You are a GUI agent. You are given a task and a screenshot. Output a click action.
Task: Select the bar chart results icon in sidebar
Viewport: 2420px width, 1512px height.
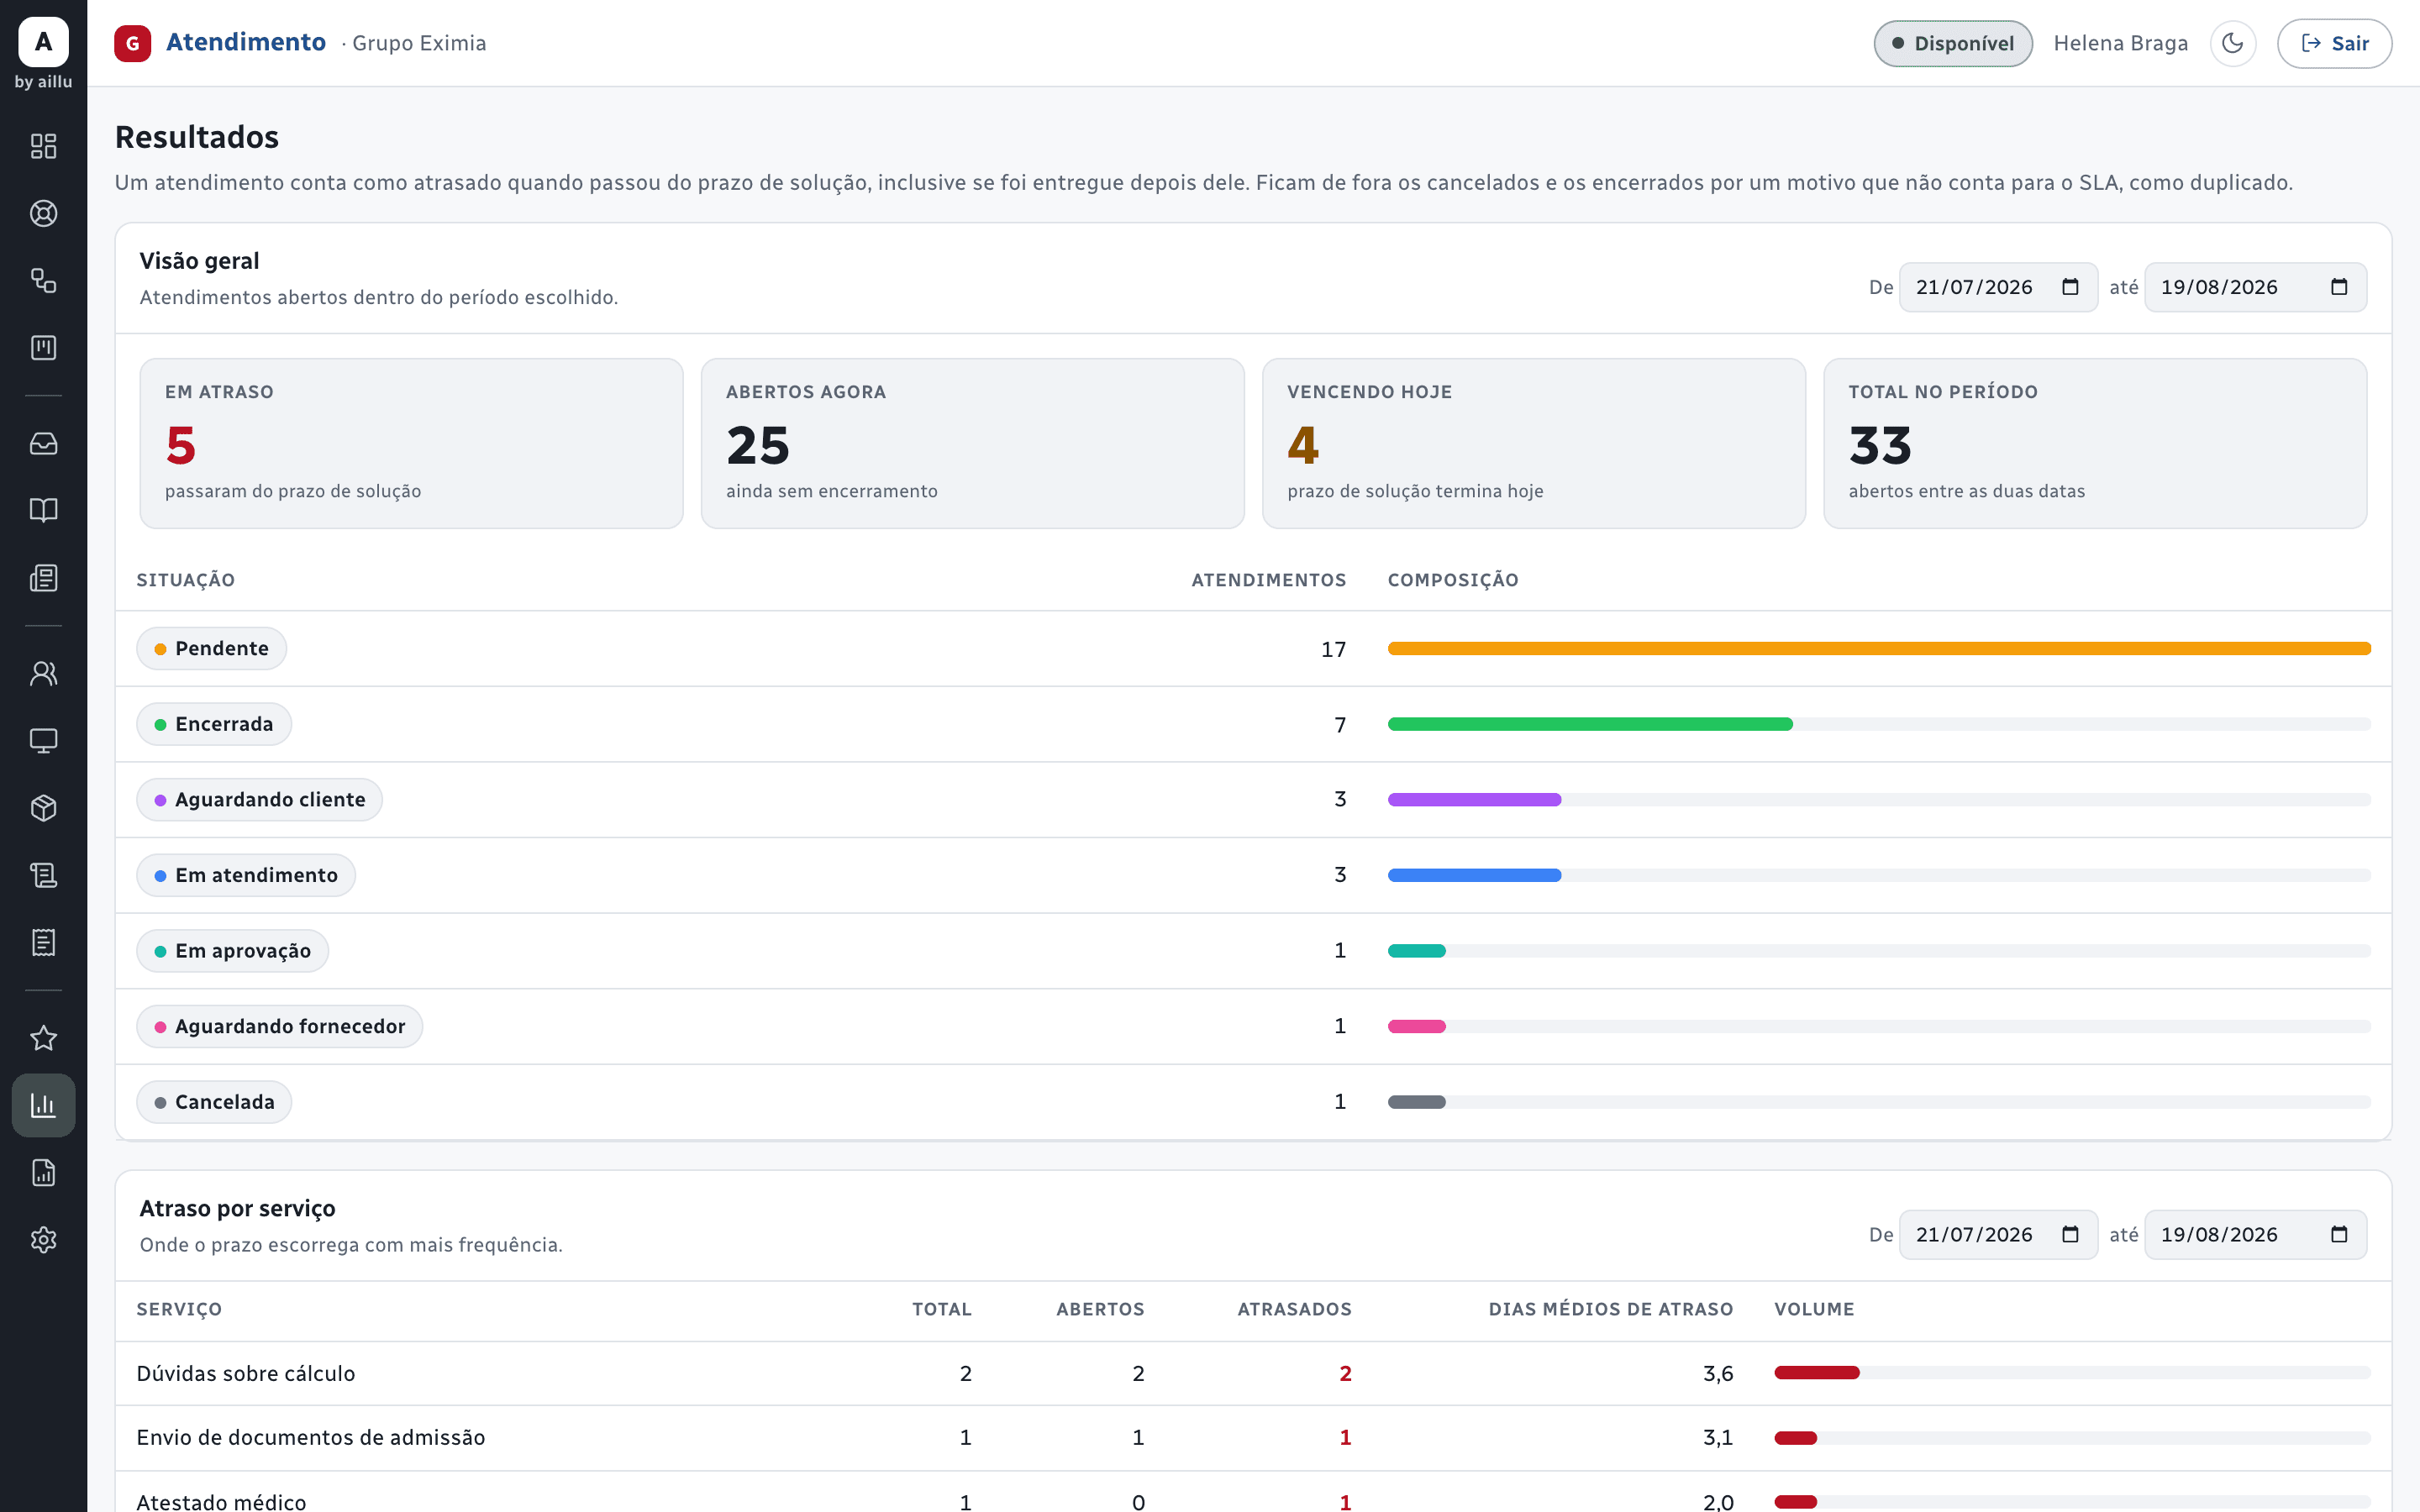43,1105
